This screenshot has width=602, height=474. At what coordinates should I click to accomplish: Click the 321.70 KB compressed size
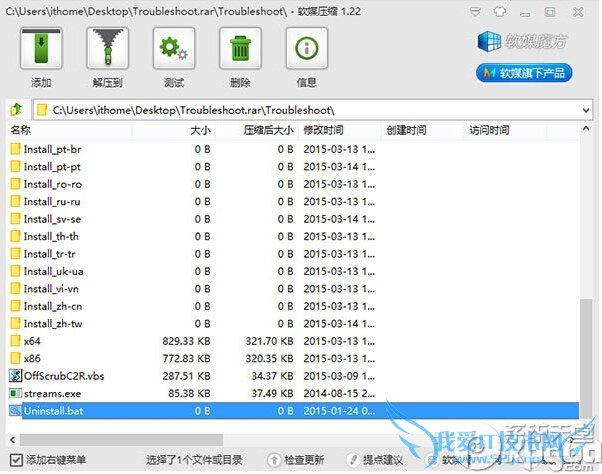pyautogui.click(x=270, y=341)
